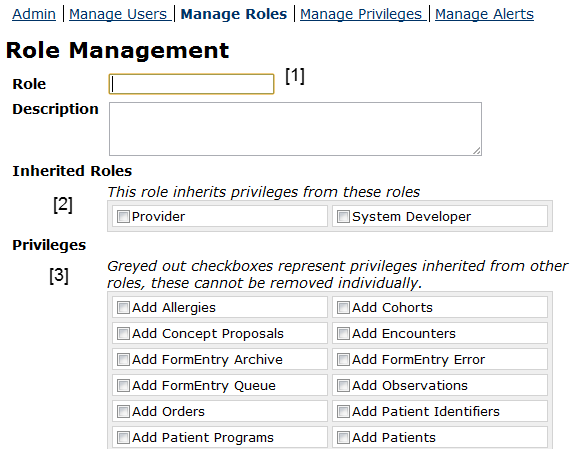577x449 pixels.
Task: Navigate to Manage Alerts
Action: tap(484, 14)
